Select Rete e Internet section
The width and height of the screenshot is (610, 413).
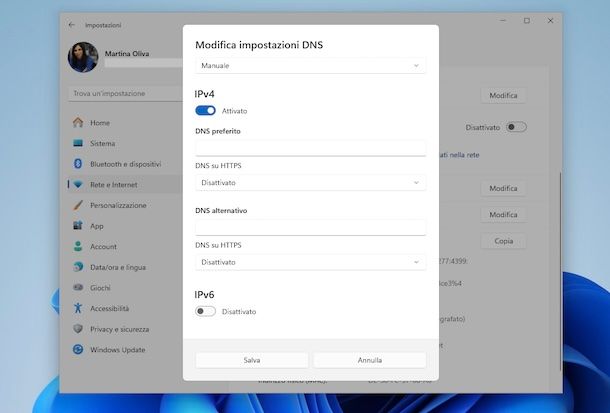[x=124, y=184]
